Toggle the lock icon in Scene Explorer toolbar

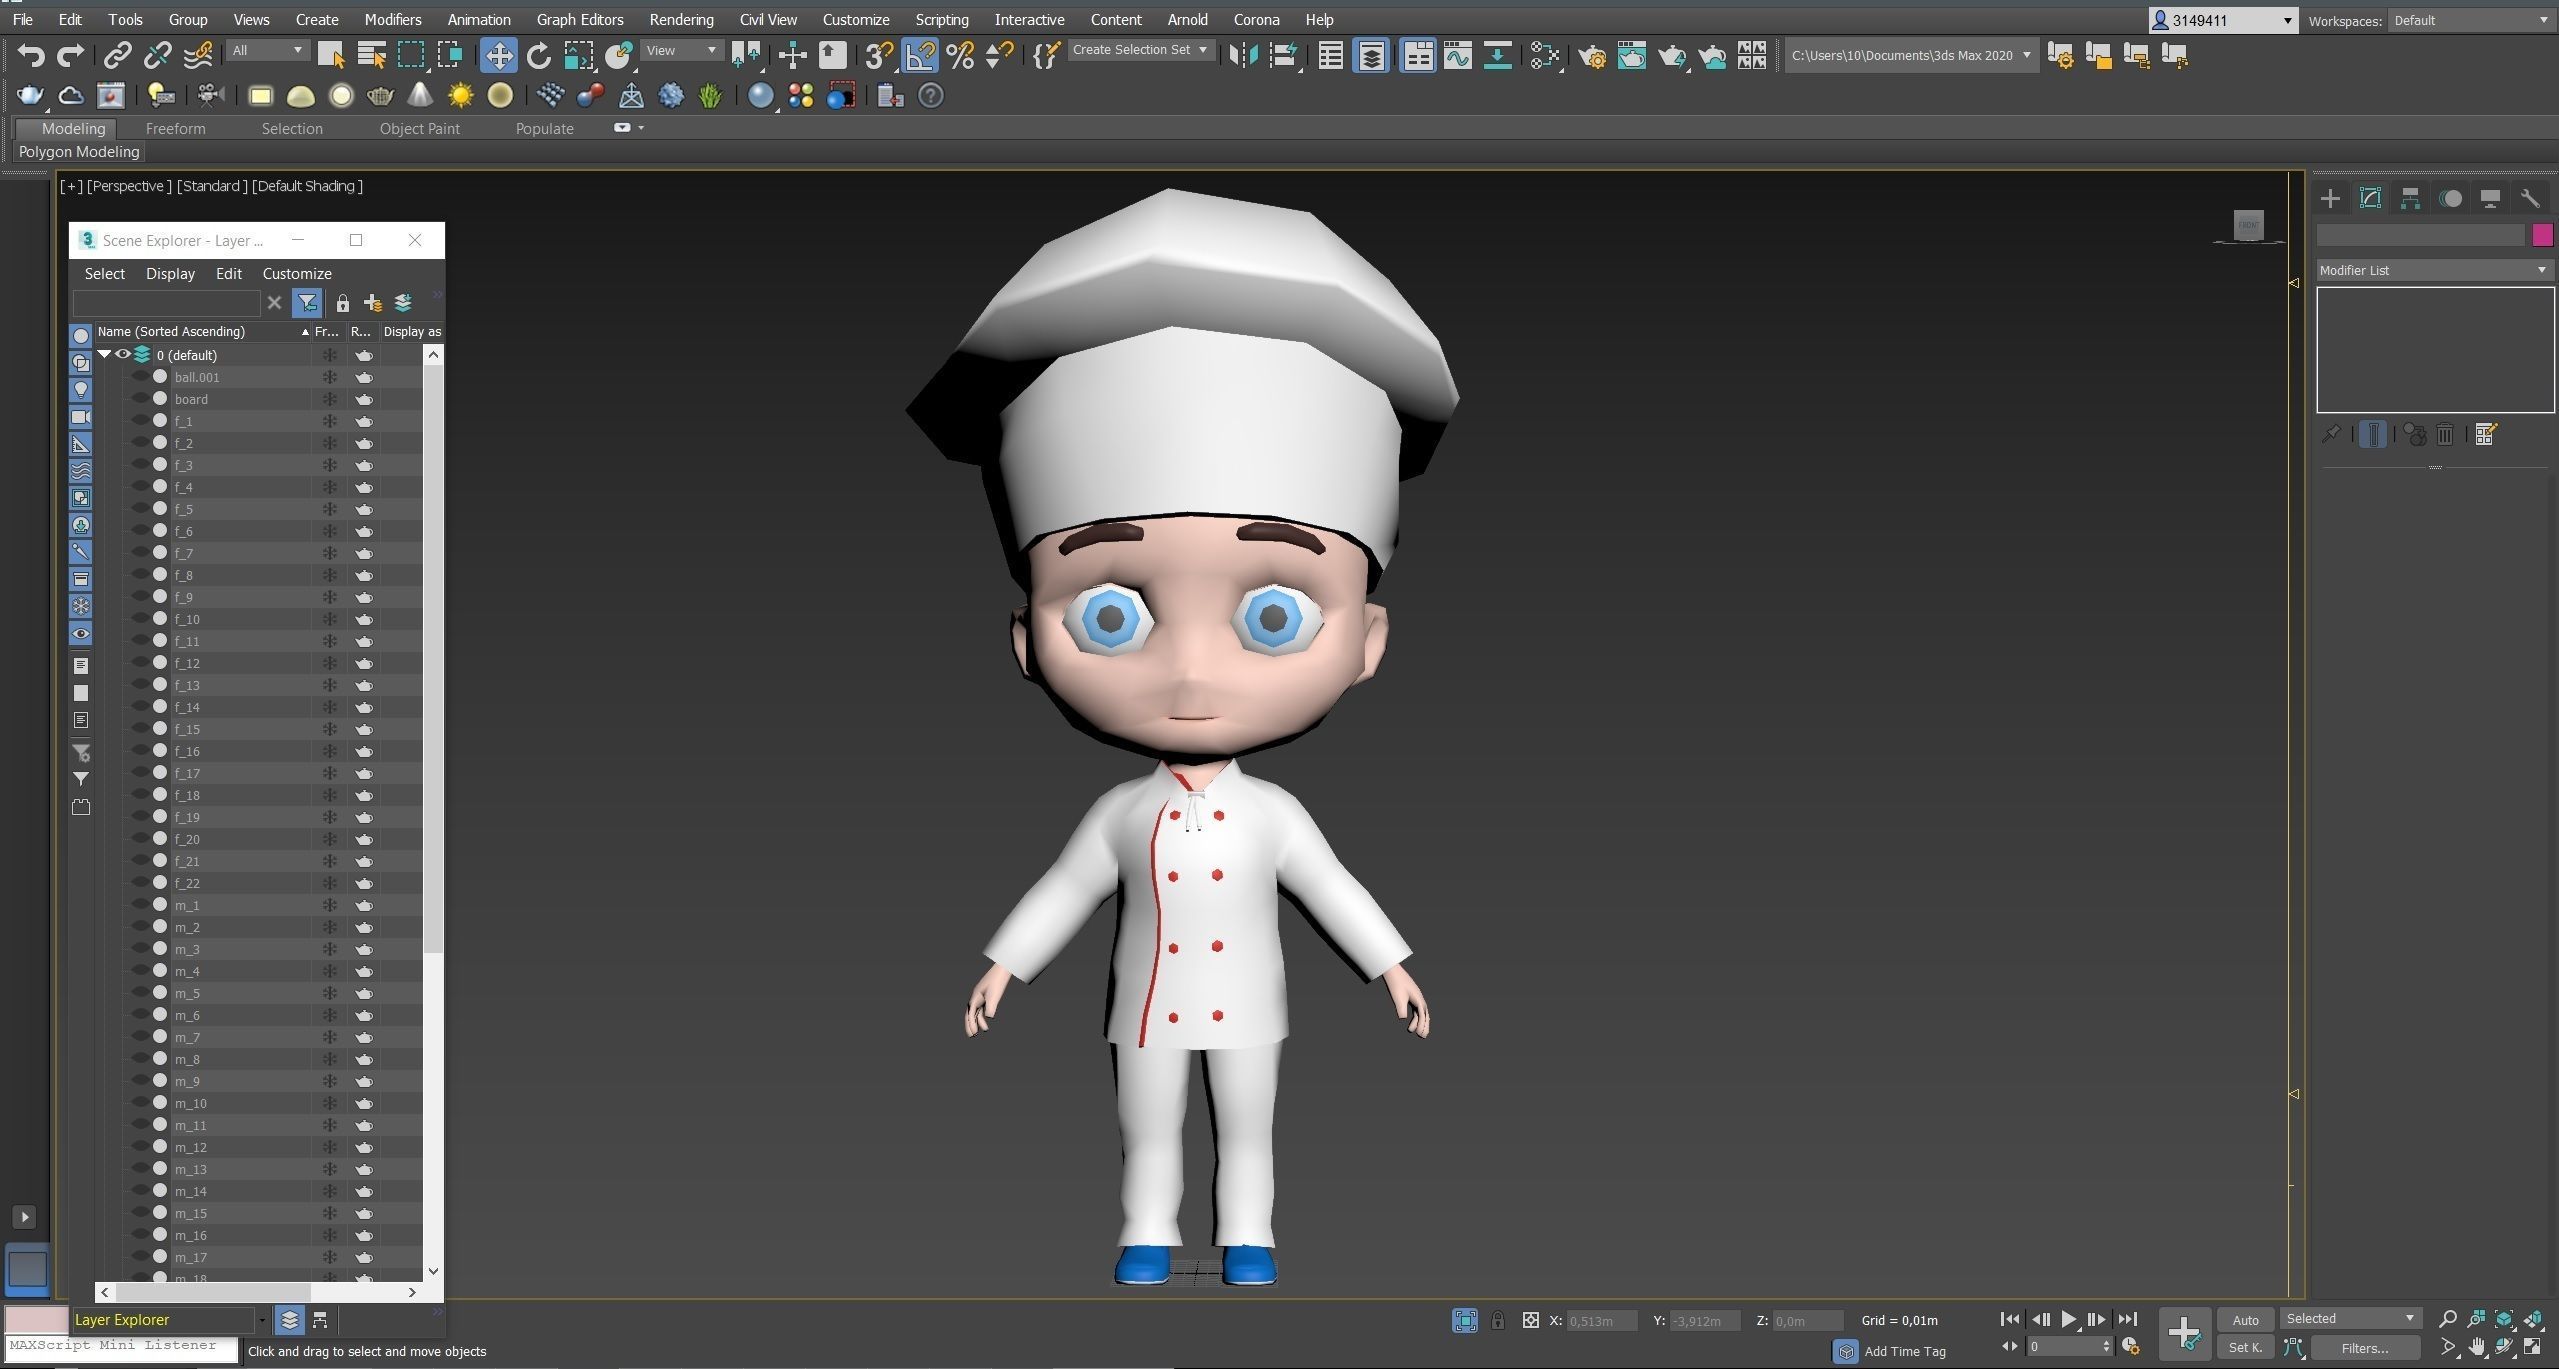tap(342, 303)
